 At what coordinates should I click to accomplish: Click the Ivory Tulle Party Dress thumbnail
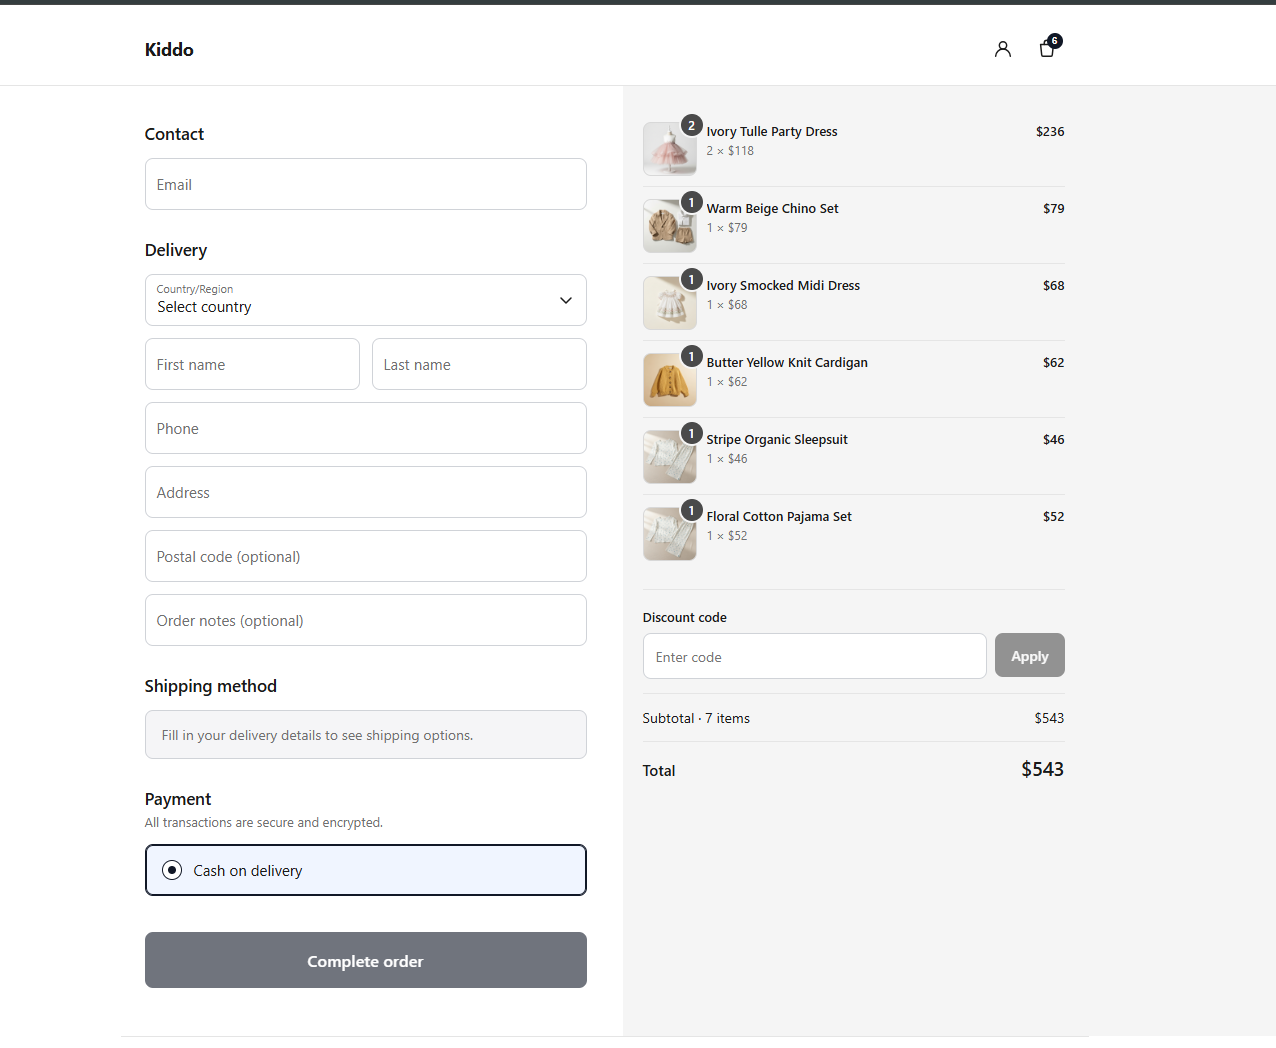click(670, 149)
